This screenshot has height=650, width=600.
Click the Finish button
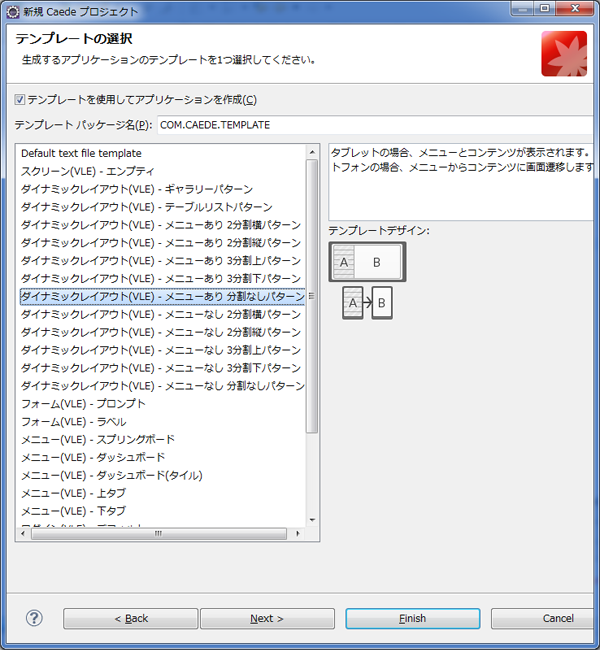pos(413,618)
